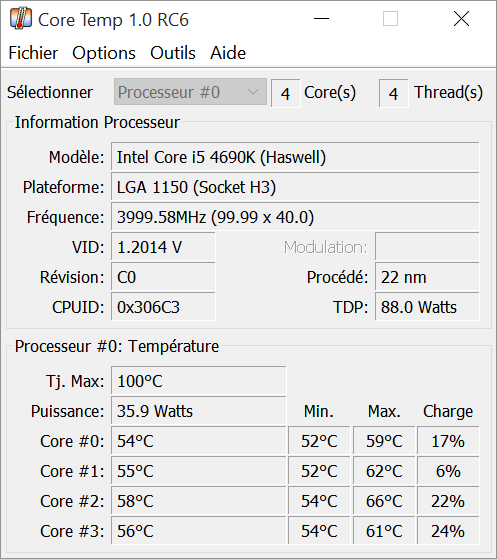Screen dimensions: 497x559
Task: Click the disabled maximize window button
Action: tap(390, 19)
